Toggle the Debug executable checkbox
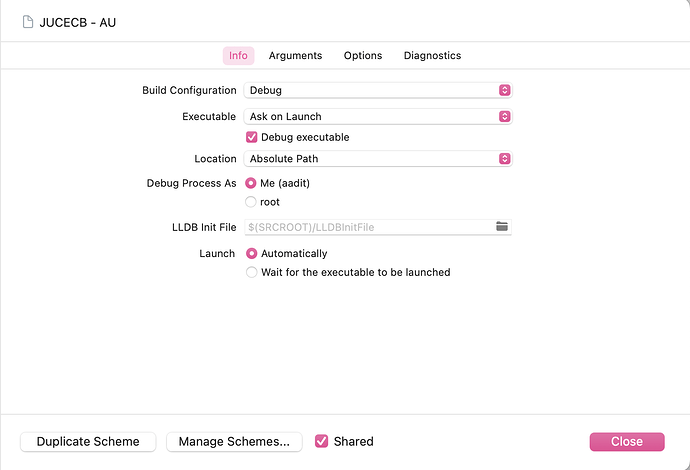Viewport: 690px width, 470px height. point(252,137)
